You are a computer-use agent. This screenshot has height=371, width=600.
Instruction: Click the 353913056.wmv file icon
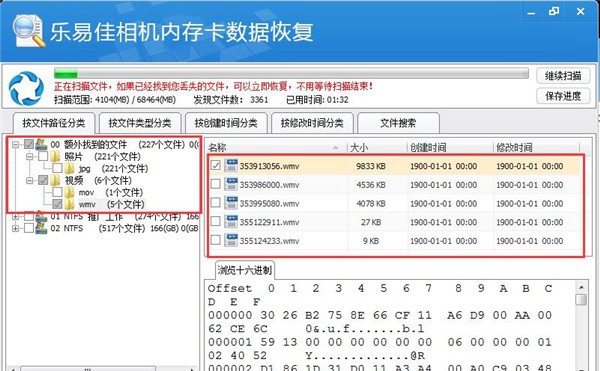[231, 166]
